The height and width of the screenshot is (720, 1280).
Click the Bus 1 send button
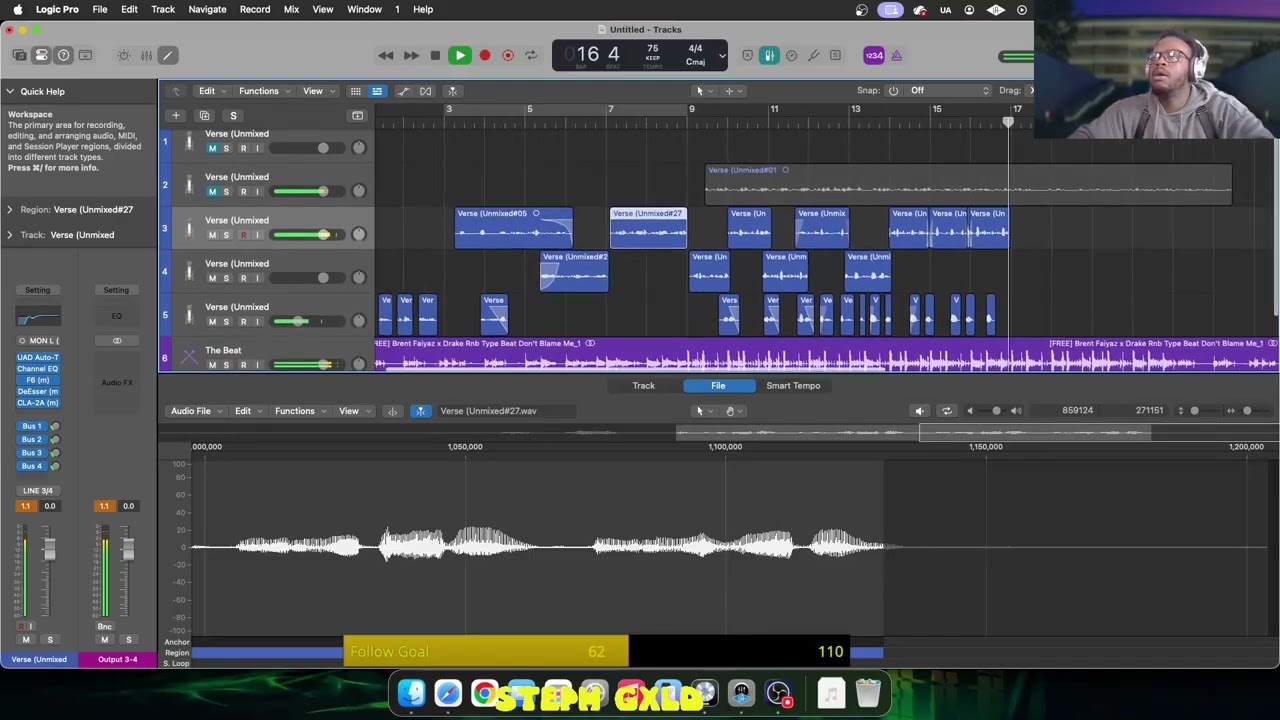(33, 426)
